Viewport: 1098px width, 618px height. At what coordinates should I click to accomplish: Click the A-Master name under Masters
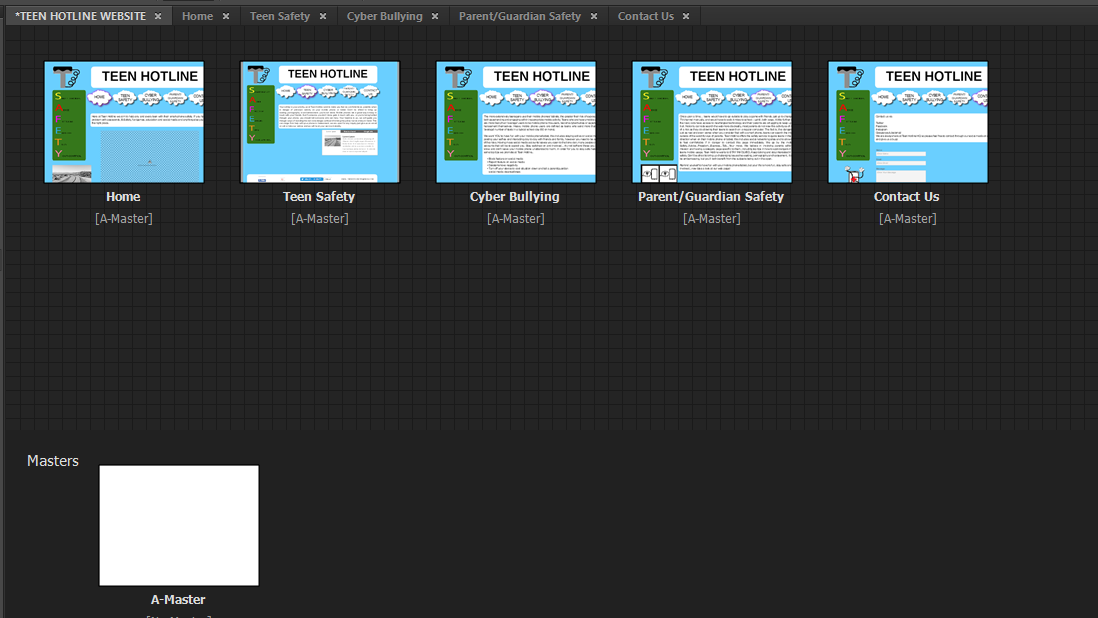178,600
